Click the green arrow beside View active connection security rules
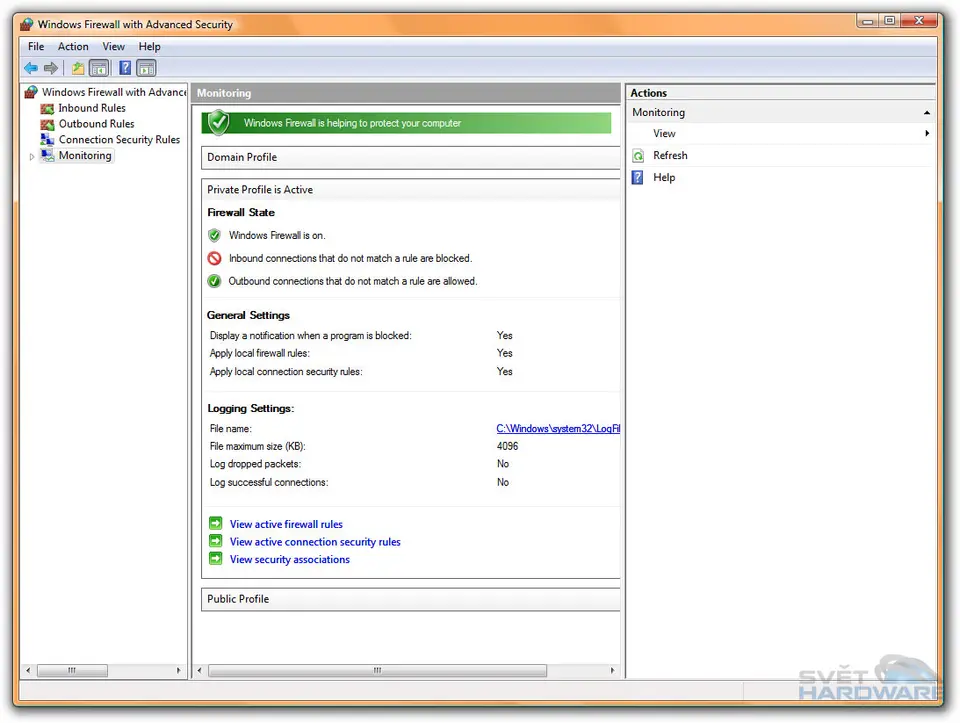The width and height of the screenshot is (960, 723). (215, 542)
